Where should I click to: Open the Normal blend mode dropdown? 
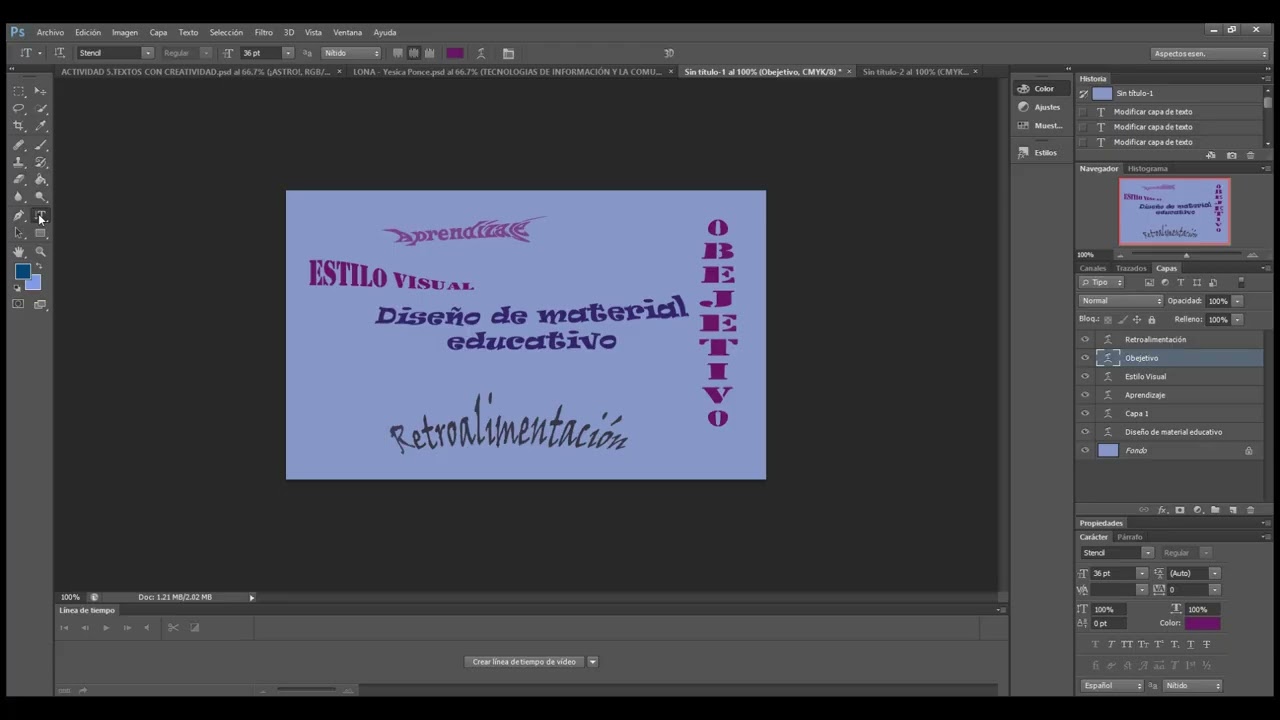[x=1121, y=301]
